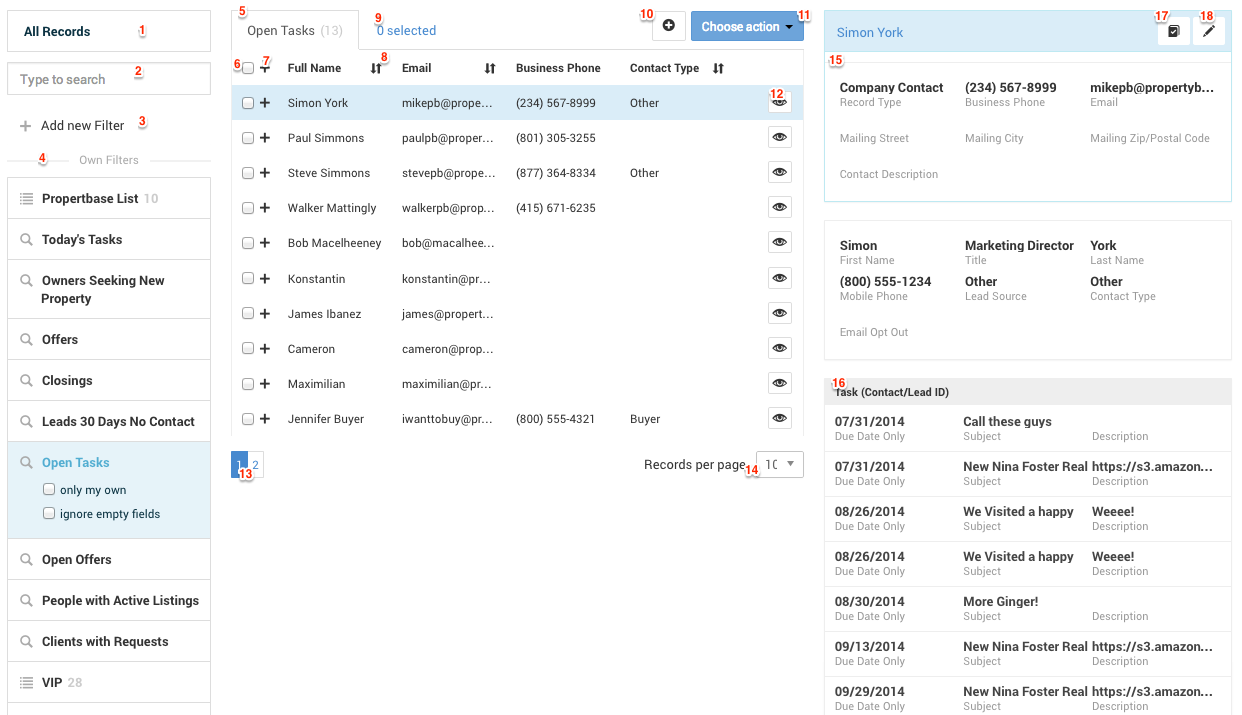Sort the Email column with its sort arrows
The height and width of the screenshot is (715, 1242).
click(x=489, y=67)
